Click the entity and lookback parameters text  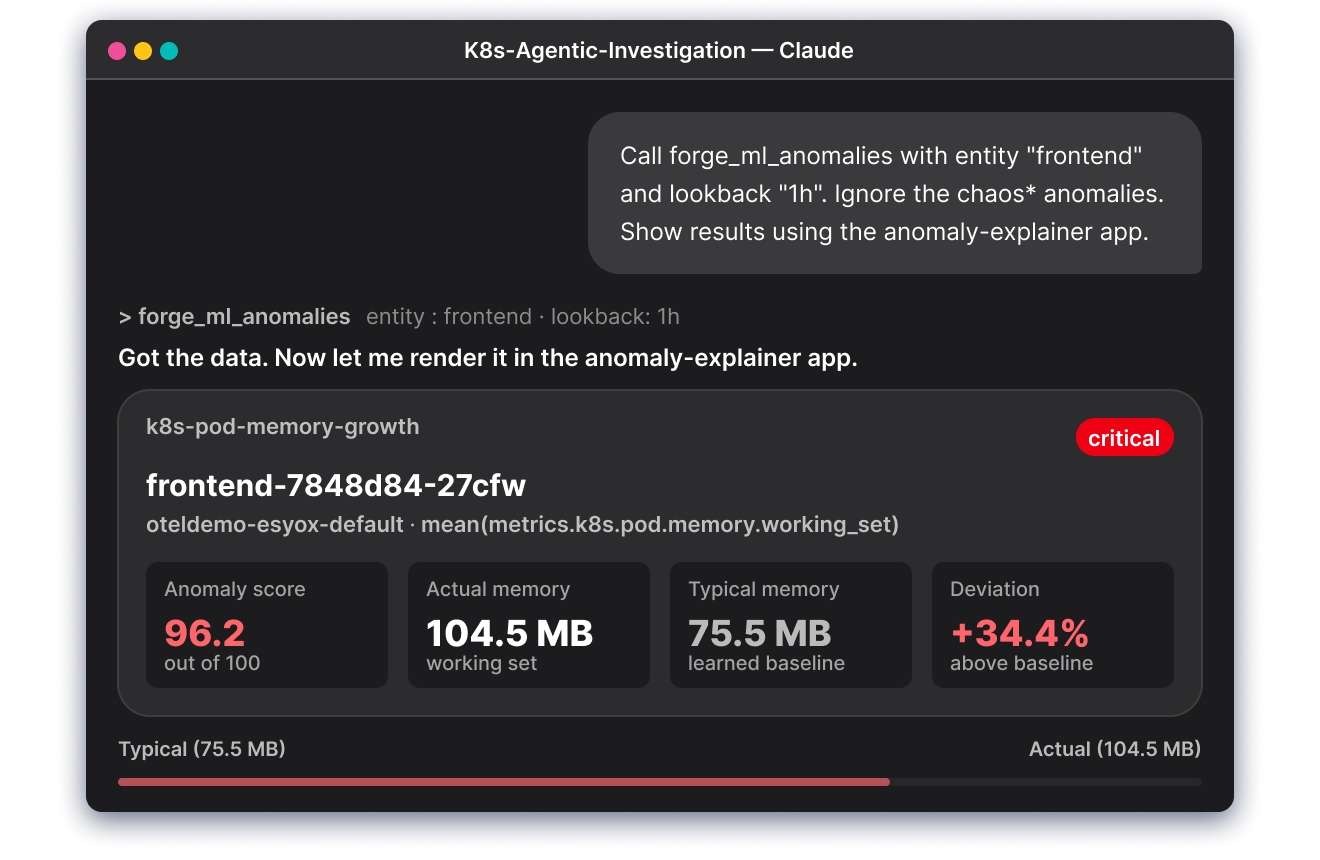pos(522,317)
